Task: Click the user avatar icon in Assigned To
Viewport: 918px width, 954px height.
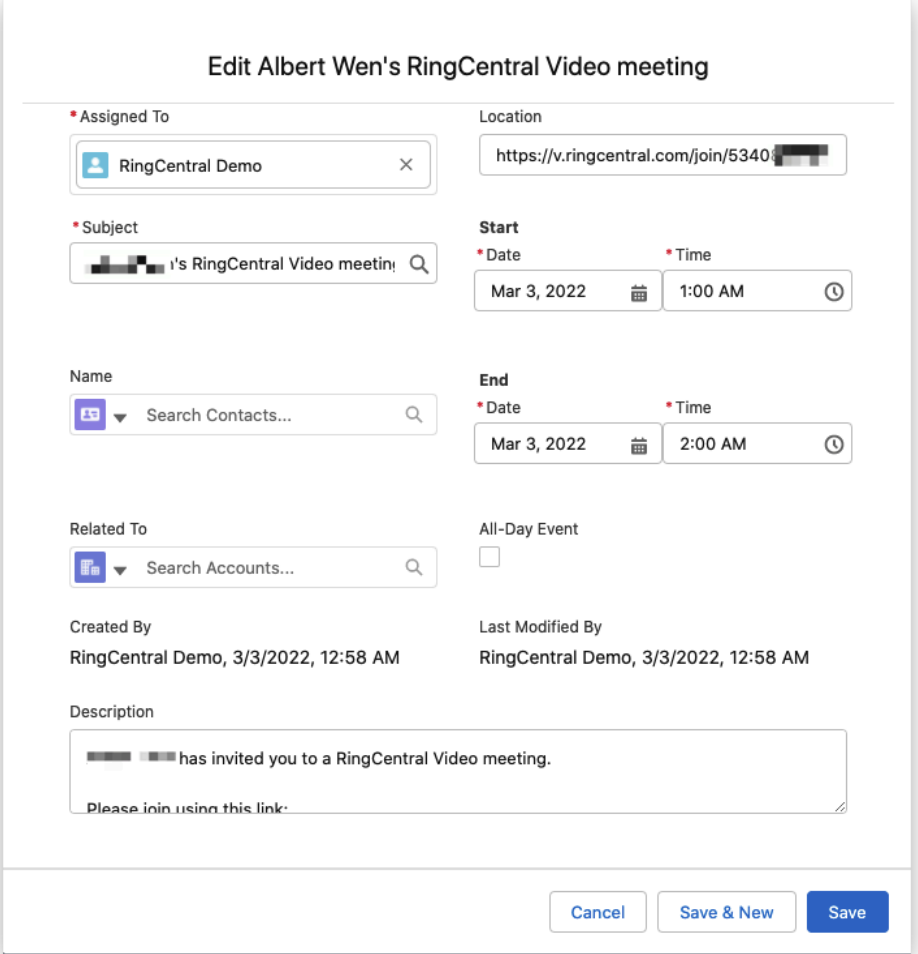Action: tap(96, 165)
